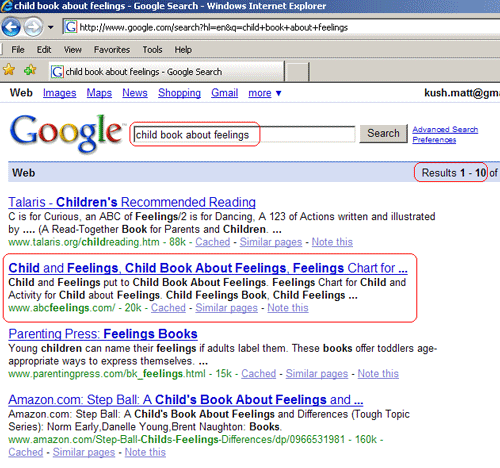Click the Add to Favorites star icon
500x468 pixels.
(x=30, y=70)
